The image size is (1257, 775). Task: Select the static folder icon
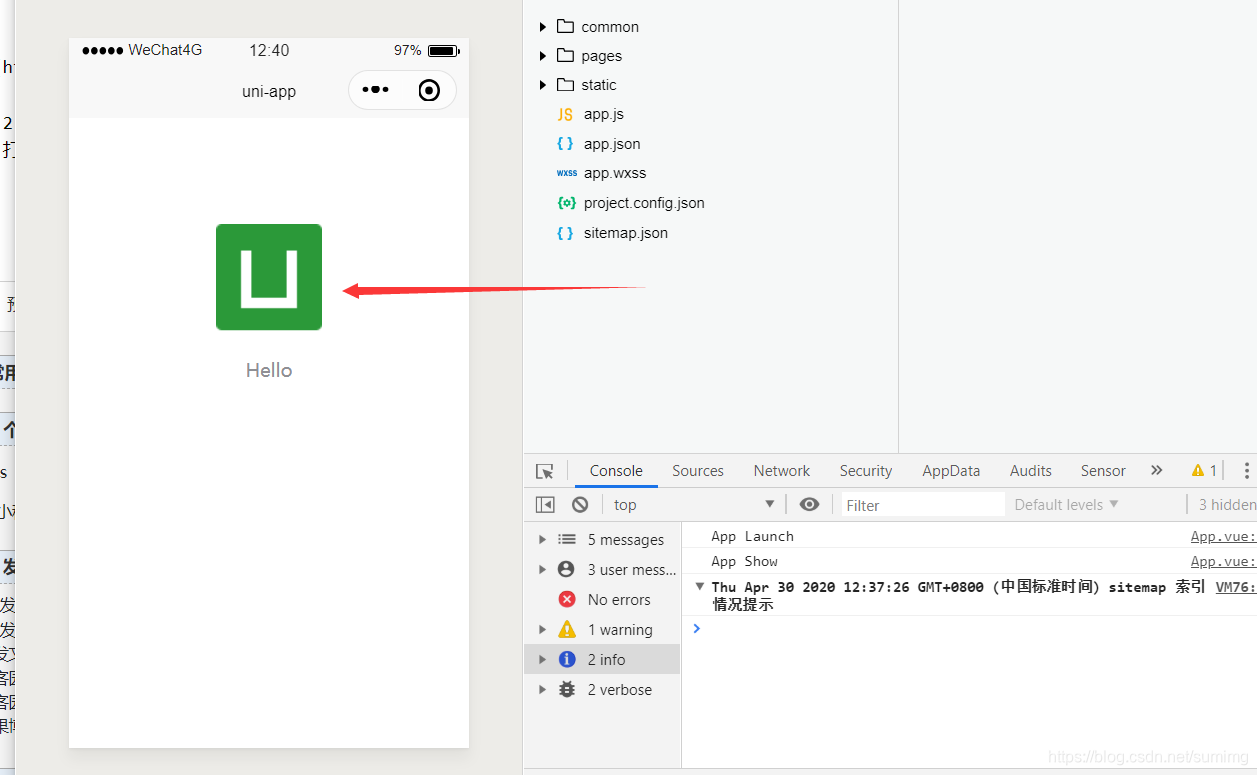[x=566, y=84]
